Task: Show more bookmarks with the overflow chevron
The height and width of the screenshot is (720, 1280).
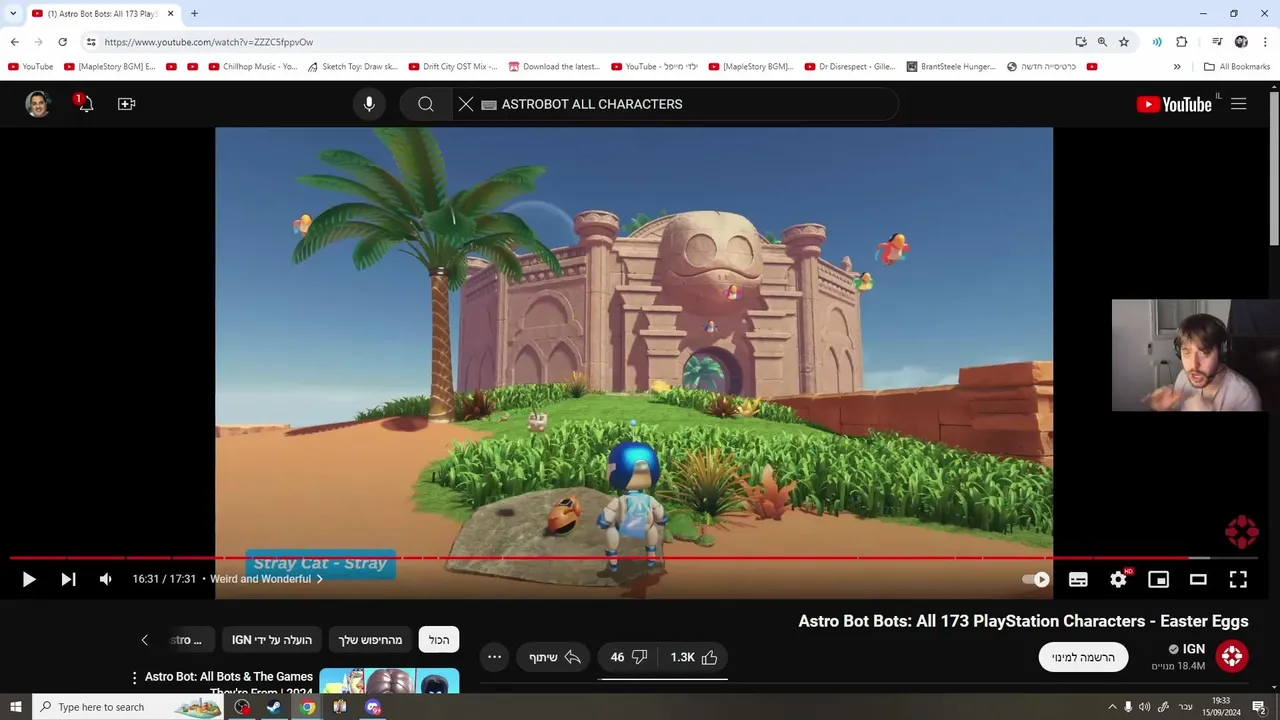Action: tap(1177, 67)
